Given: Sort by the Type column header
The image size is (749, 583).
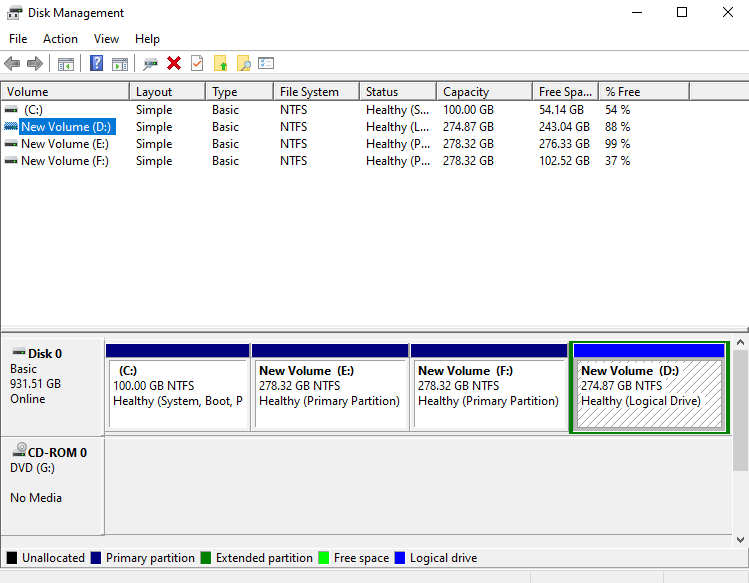Looking at the screenshot, I should [x=240, y=92].
